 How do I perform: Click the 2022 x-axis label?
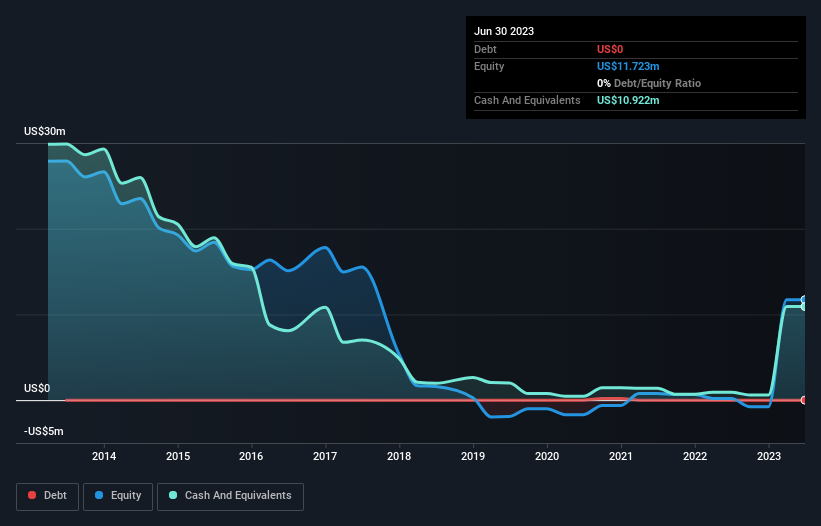click(695, 456)
